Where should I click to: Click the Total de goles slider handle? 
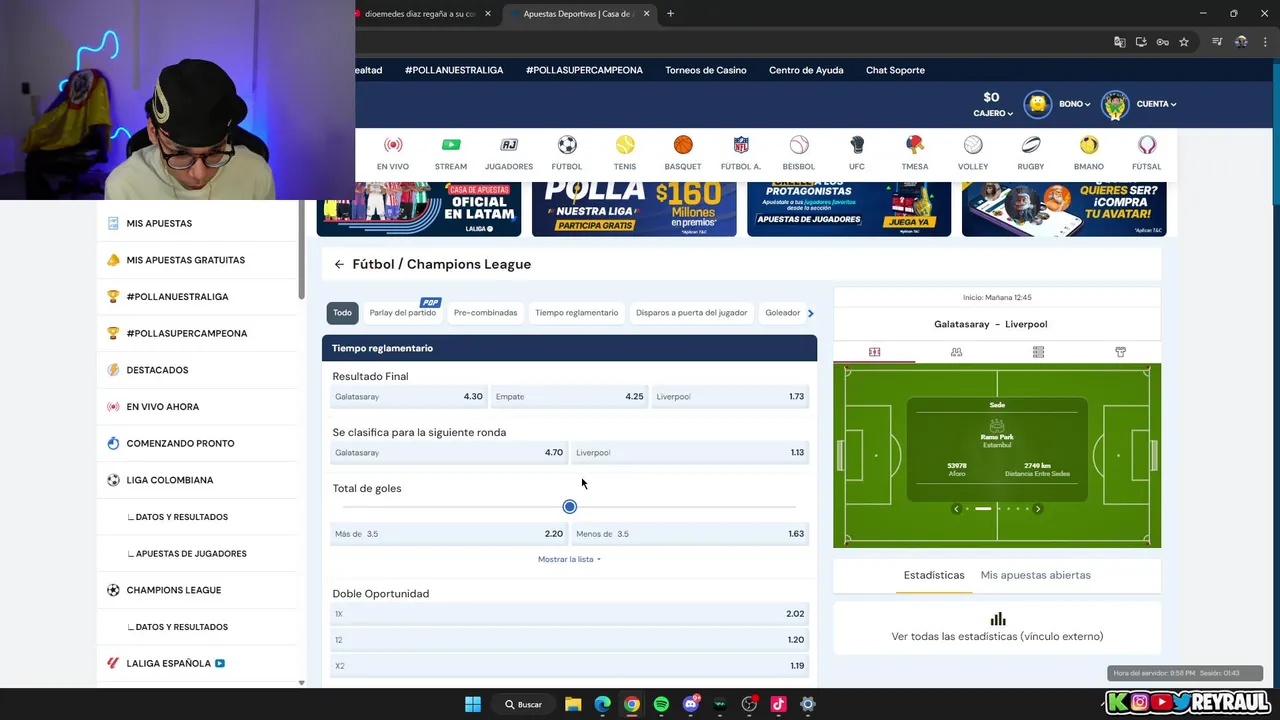(570, 507)
